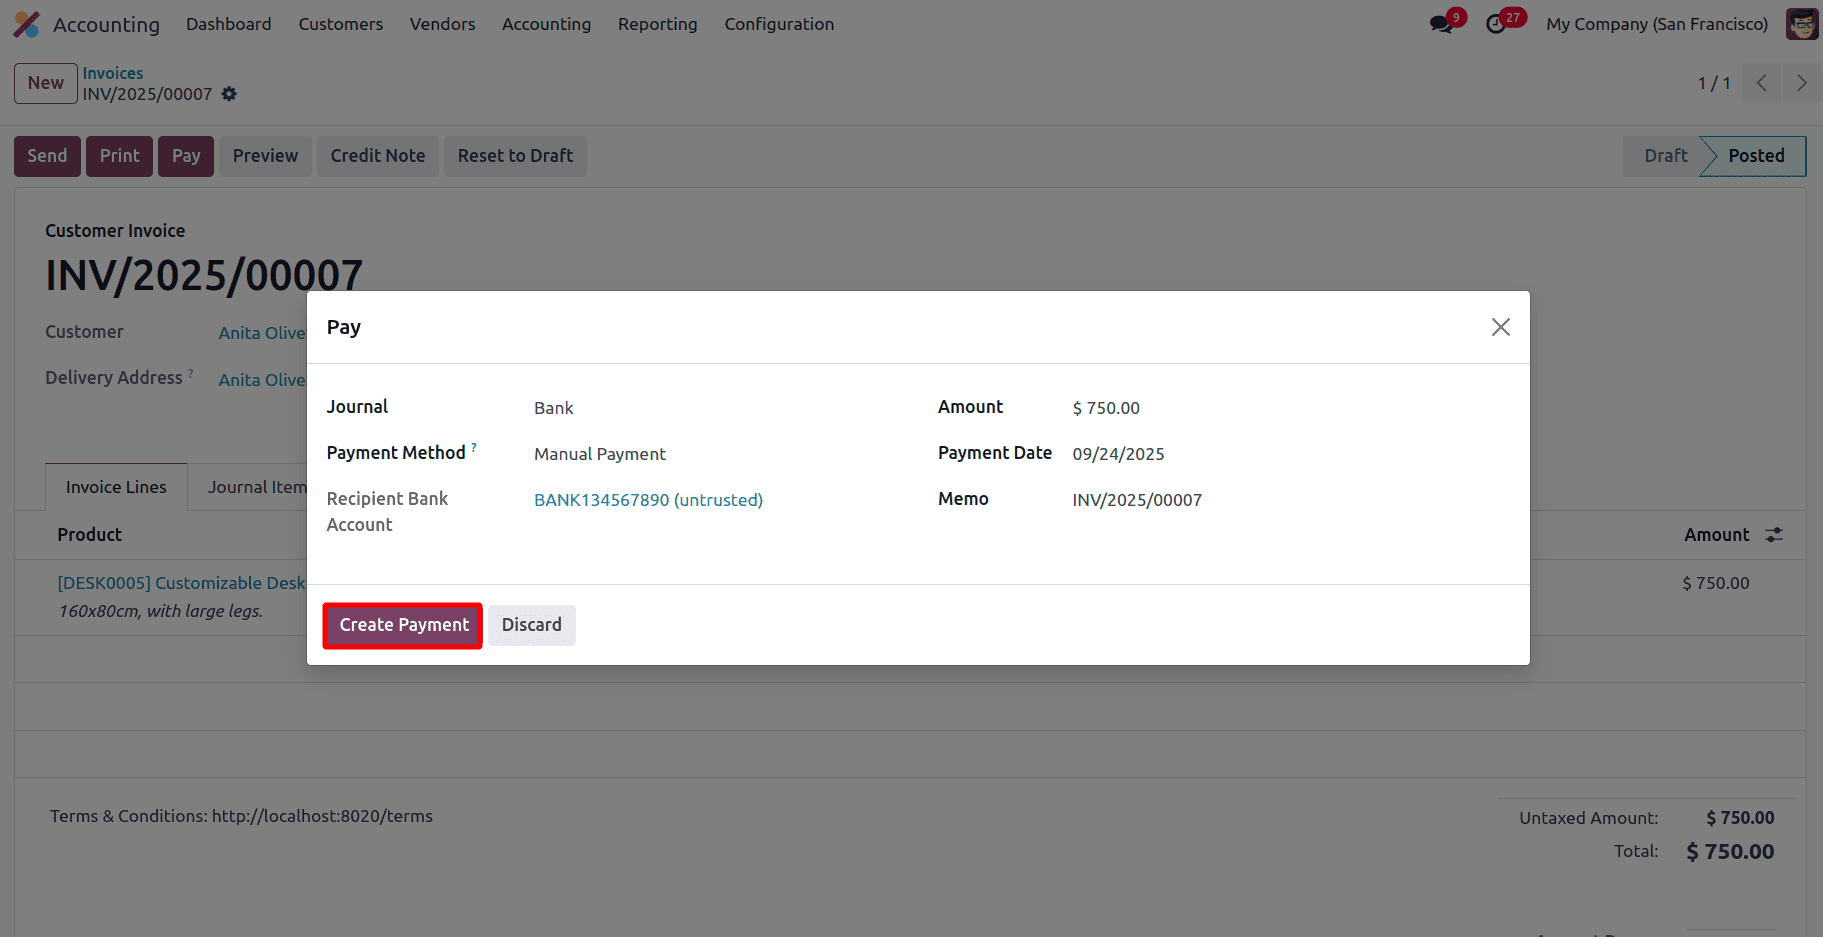Image resolution: width=1823 pixels, height=937 pixels.
Task: Click the Print button
Action: (x=120, y=156)
